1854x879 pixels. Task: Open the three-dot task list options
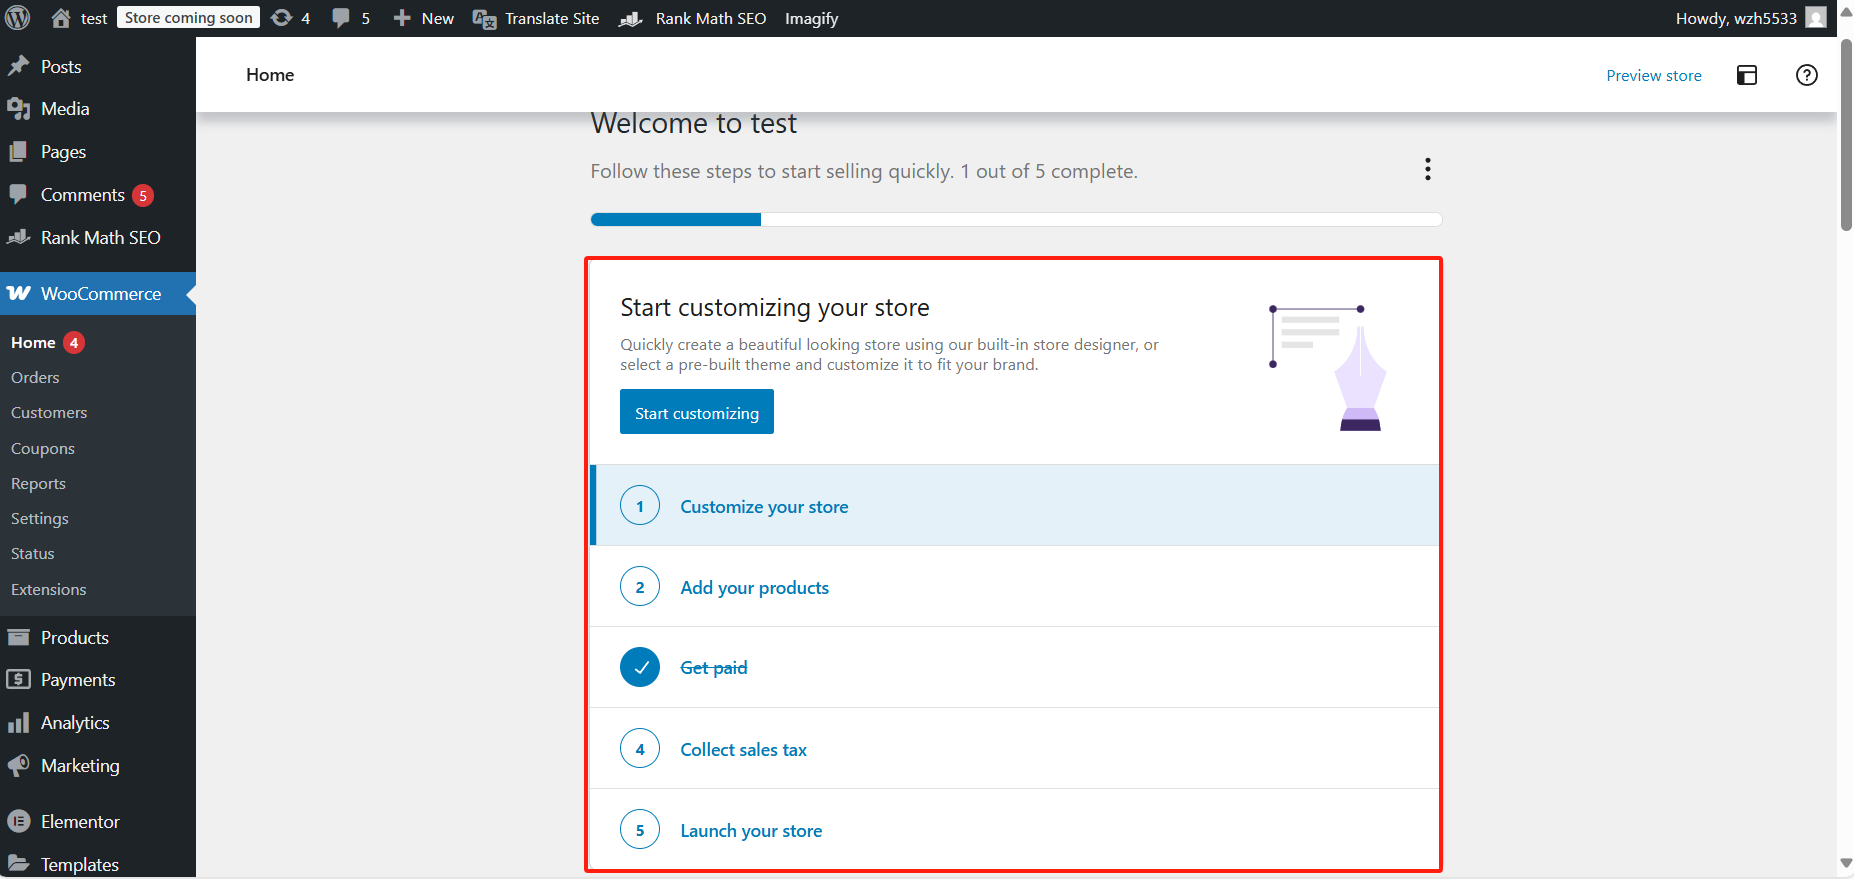pos(1427,169)
